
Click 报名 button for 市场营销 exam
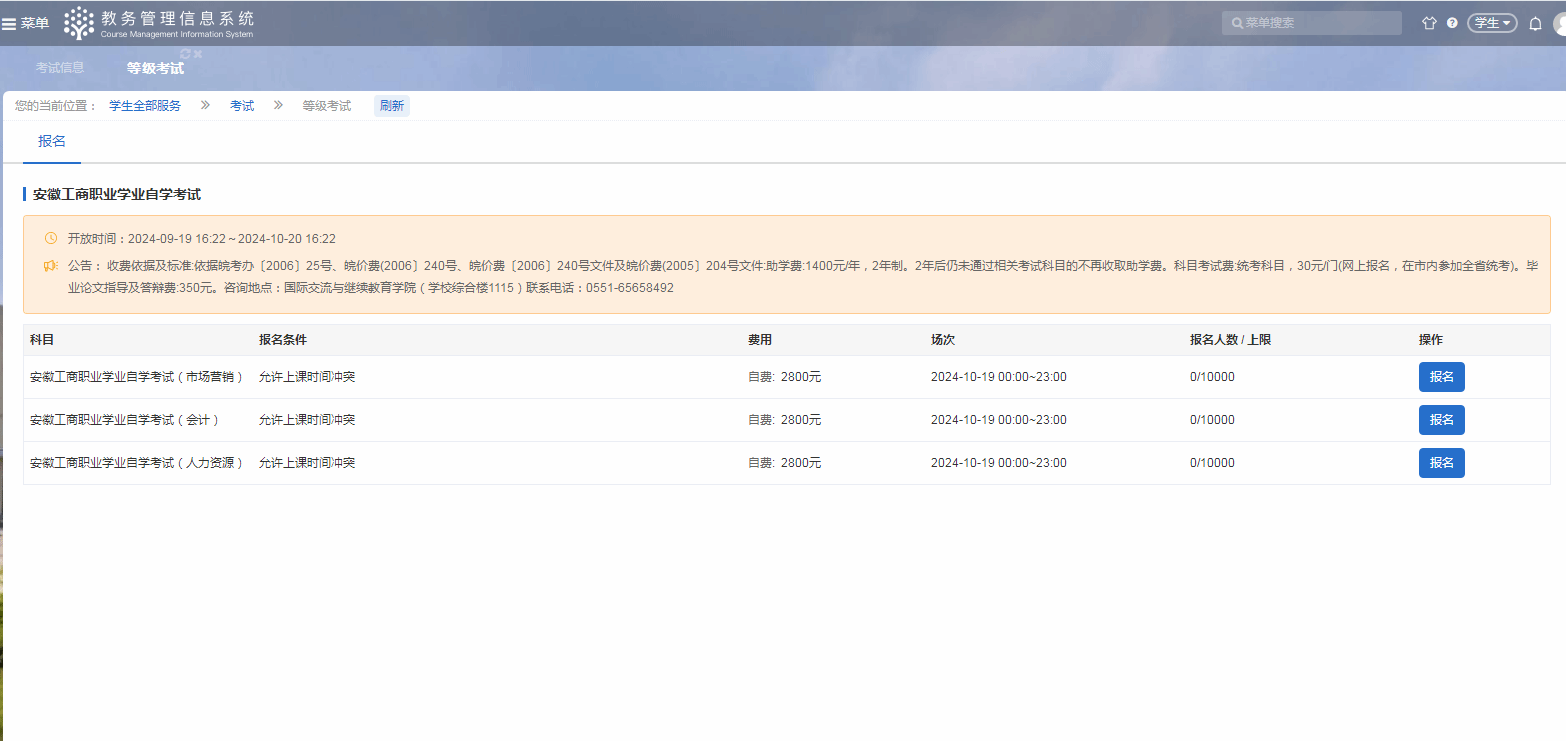[1441, 377]
